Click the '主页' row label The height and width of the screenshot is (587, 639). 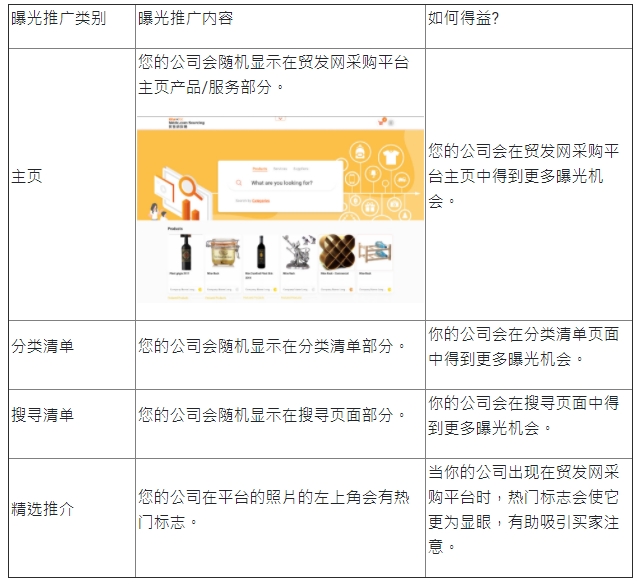click(x=27, y=176)
